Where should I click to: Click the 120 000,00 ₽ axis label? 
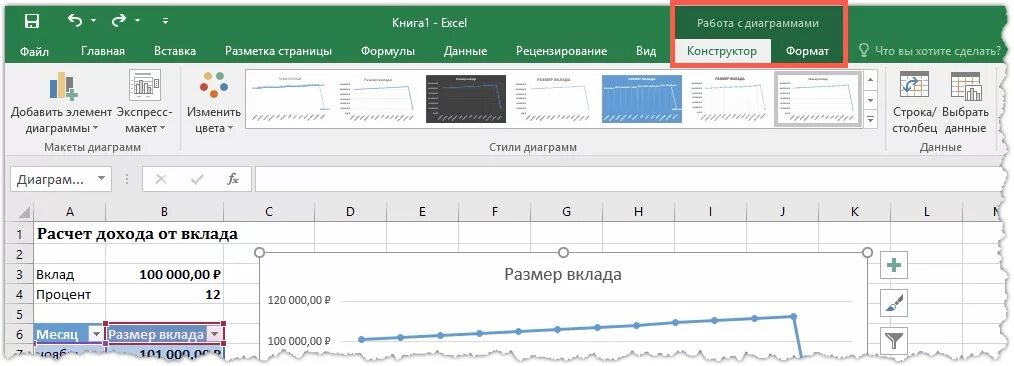click(x=298, y=300)
